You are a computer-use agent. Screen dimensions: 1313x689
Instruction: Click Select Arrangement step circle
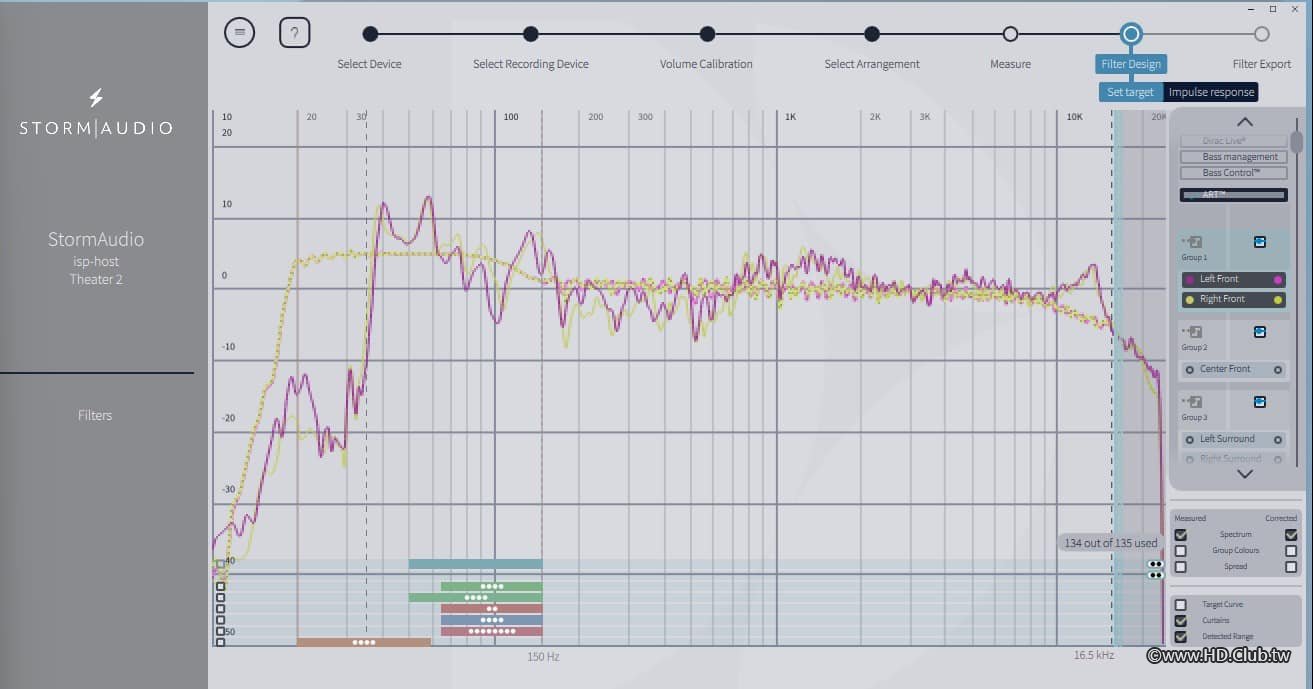coord(872,34)
